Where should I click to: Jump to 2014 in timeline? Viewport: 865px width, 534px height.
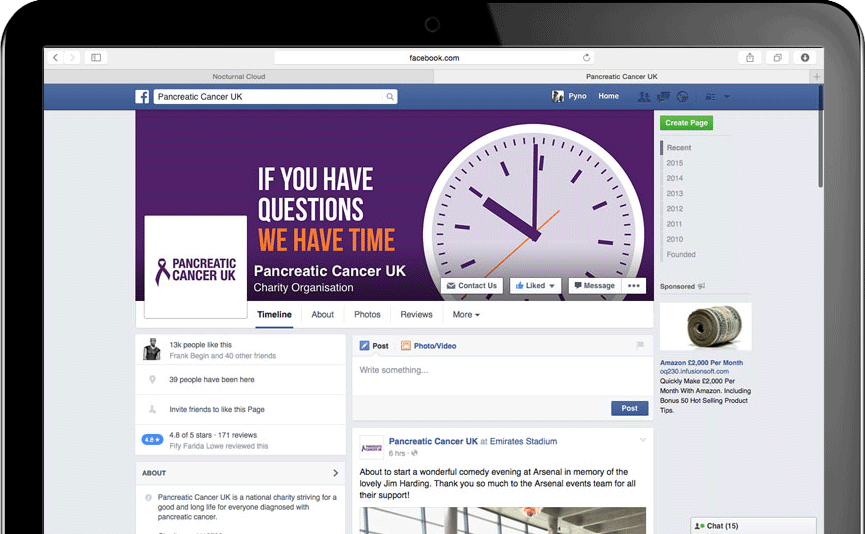pos(674,178)
